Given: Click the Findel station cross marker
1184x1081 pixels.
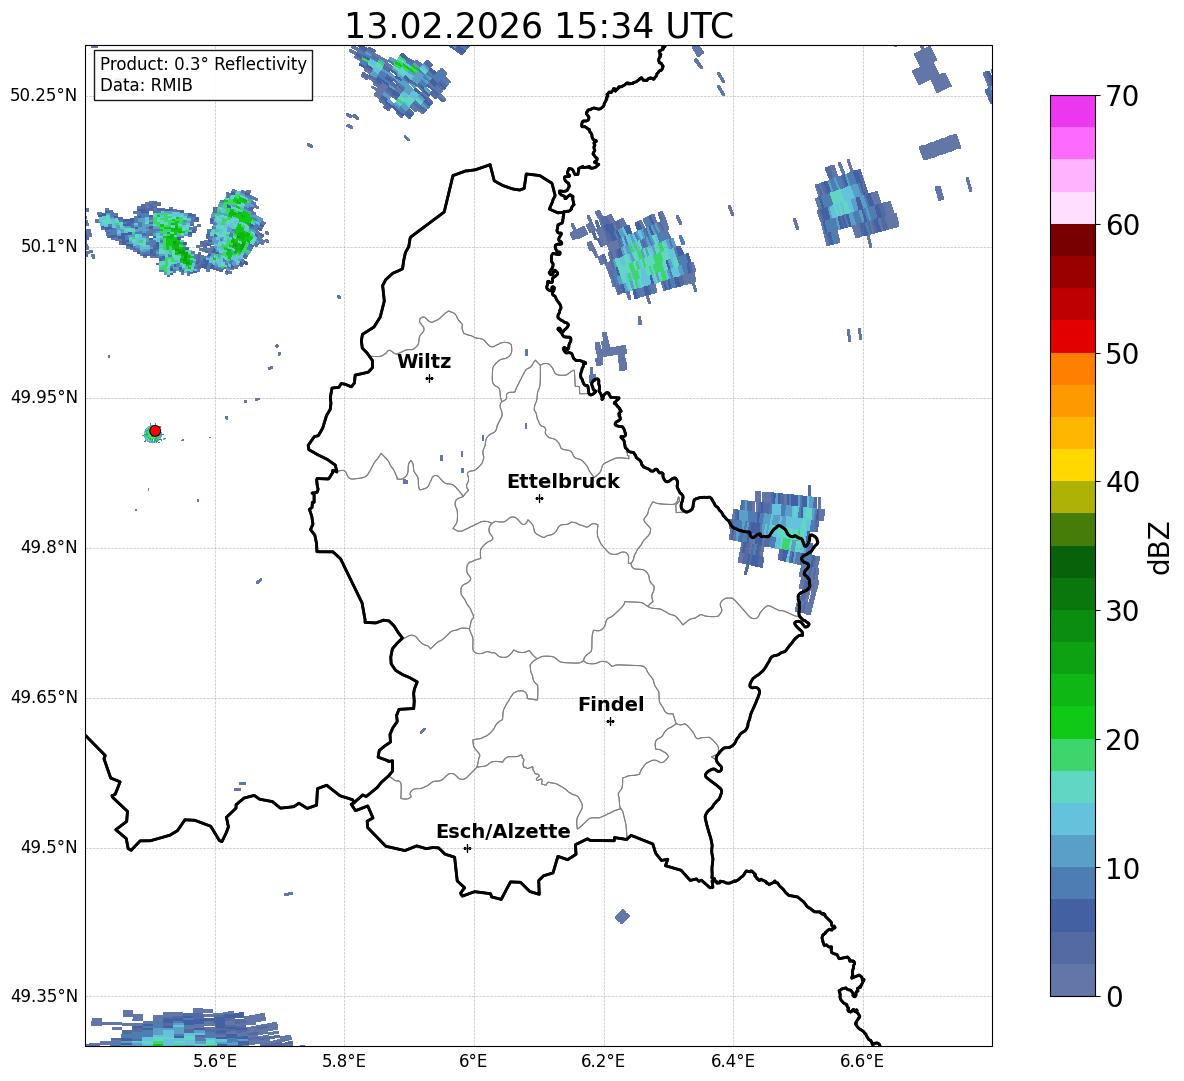Looking at the screenshot, I should [610, 722].
